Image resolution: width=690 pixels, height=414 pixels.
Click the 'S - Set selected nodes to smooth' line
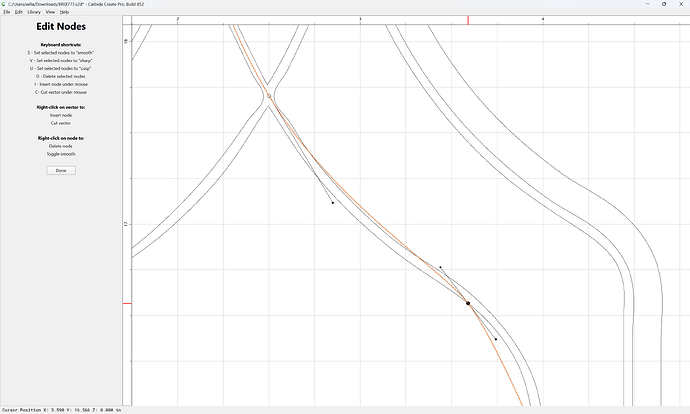coord(61,53)
